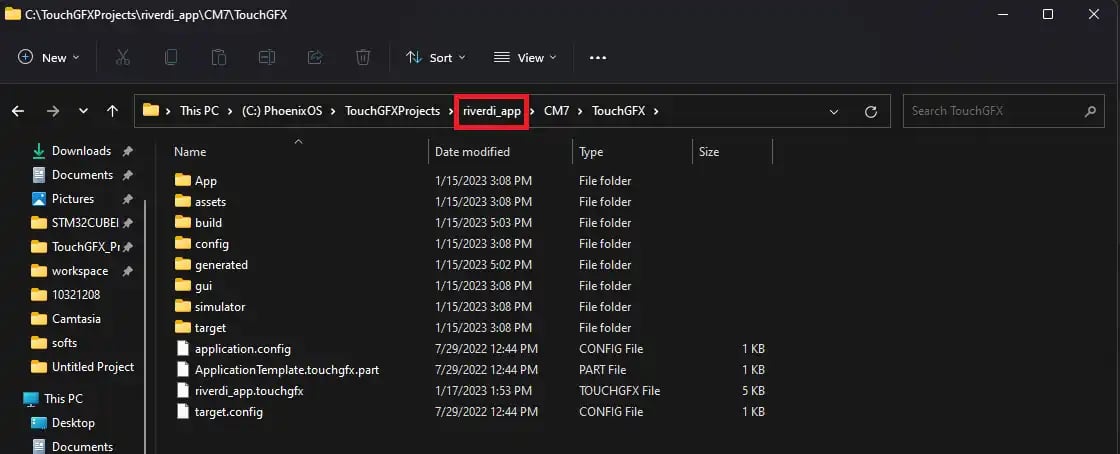Go up one folder level arrow
The width and height of the screenshot is (1120, 454).
pos(112,111)
